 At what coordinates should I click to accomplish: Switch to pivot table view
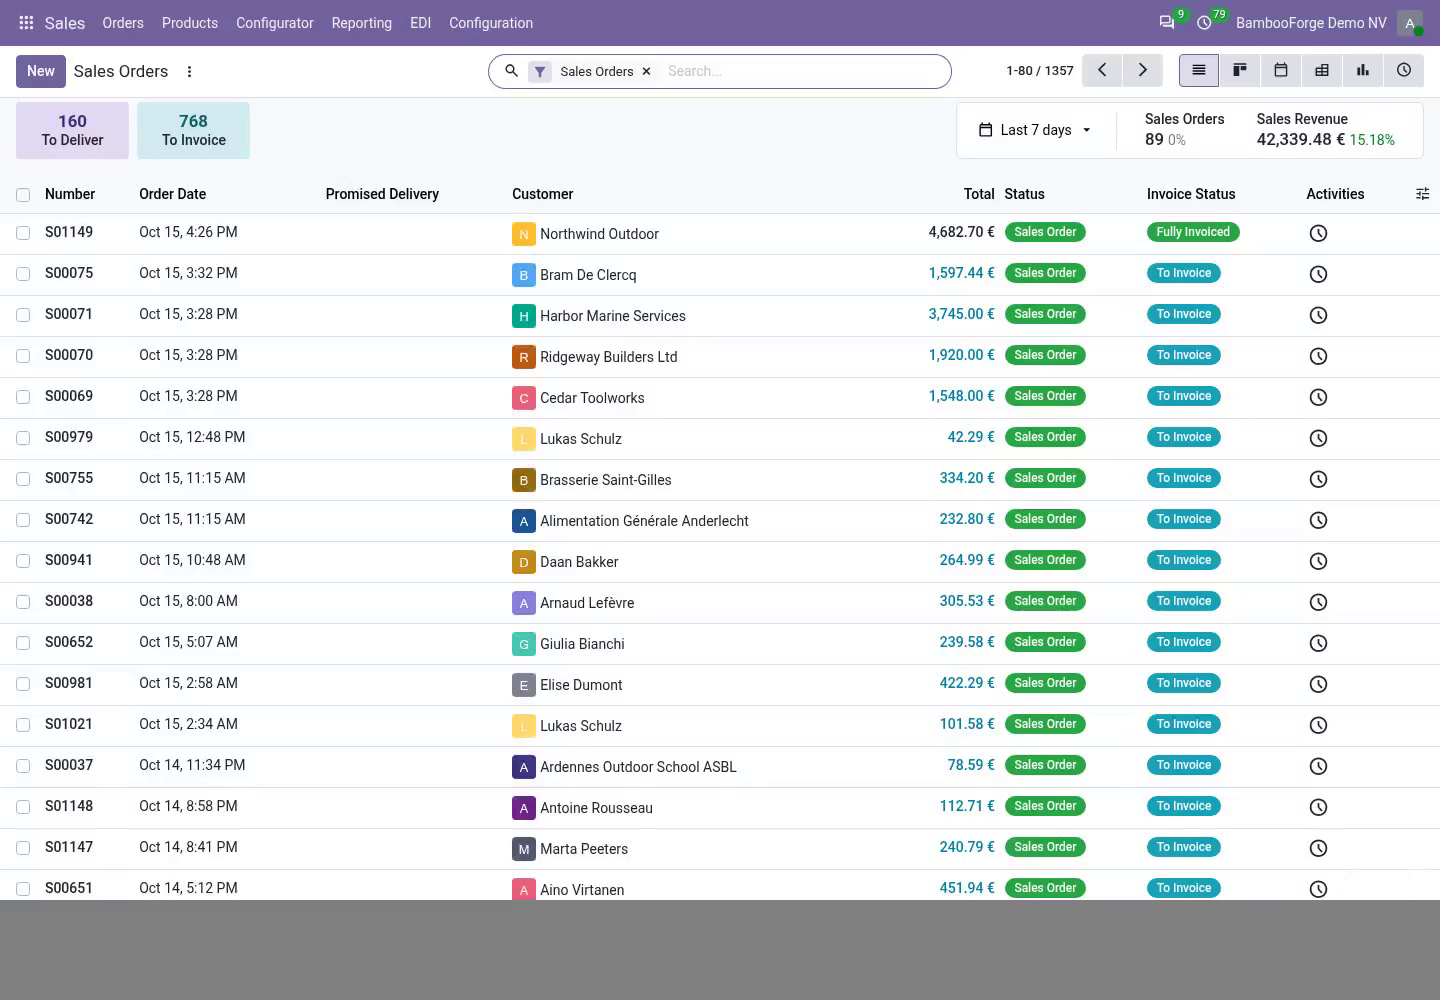pyautogui.click(x=1322, y=71)
